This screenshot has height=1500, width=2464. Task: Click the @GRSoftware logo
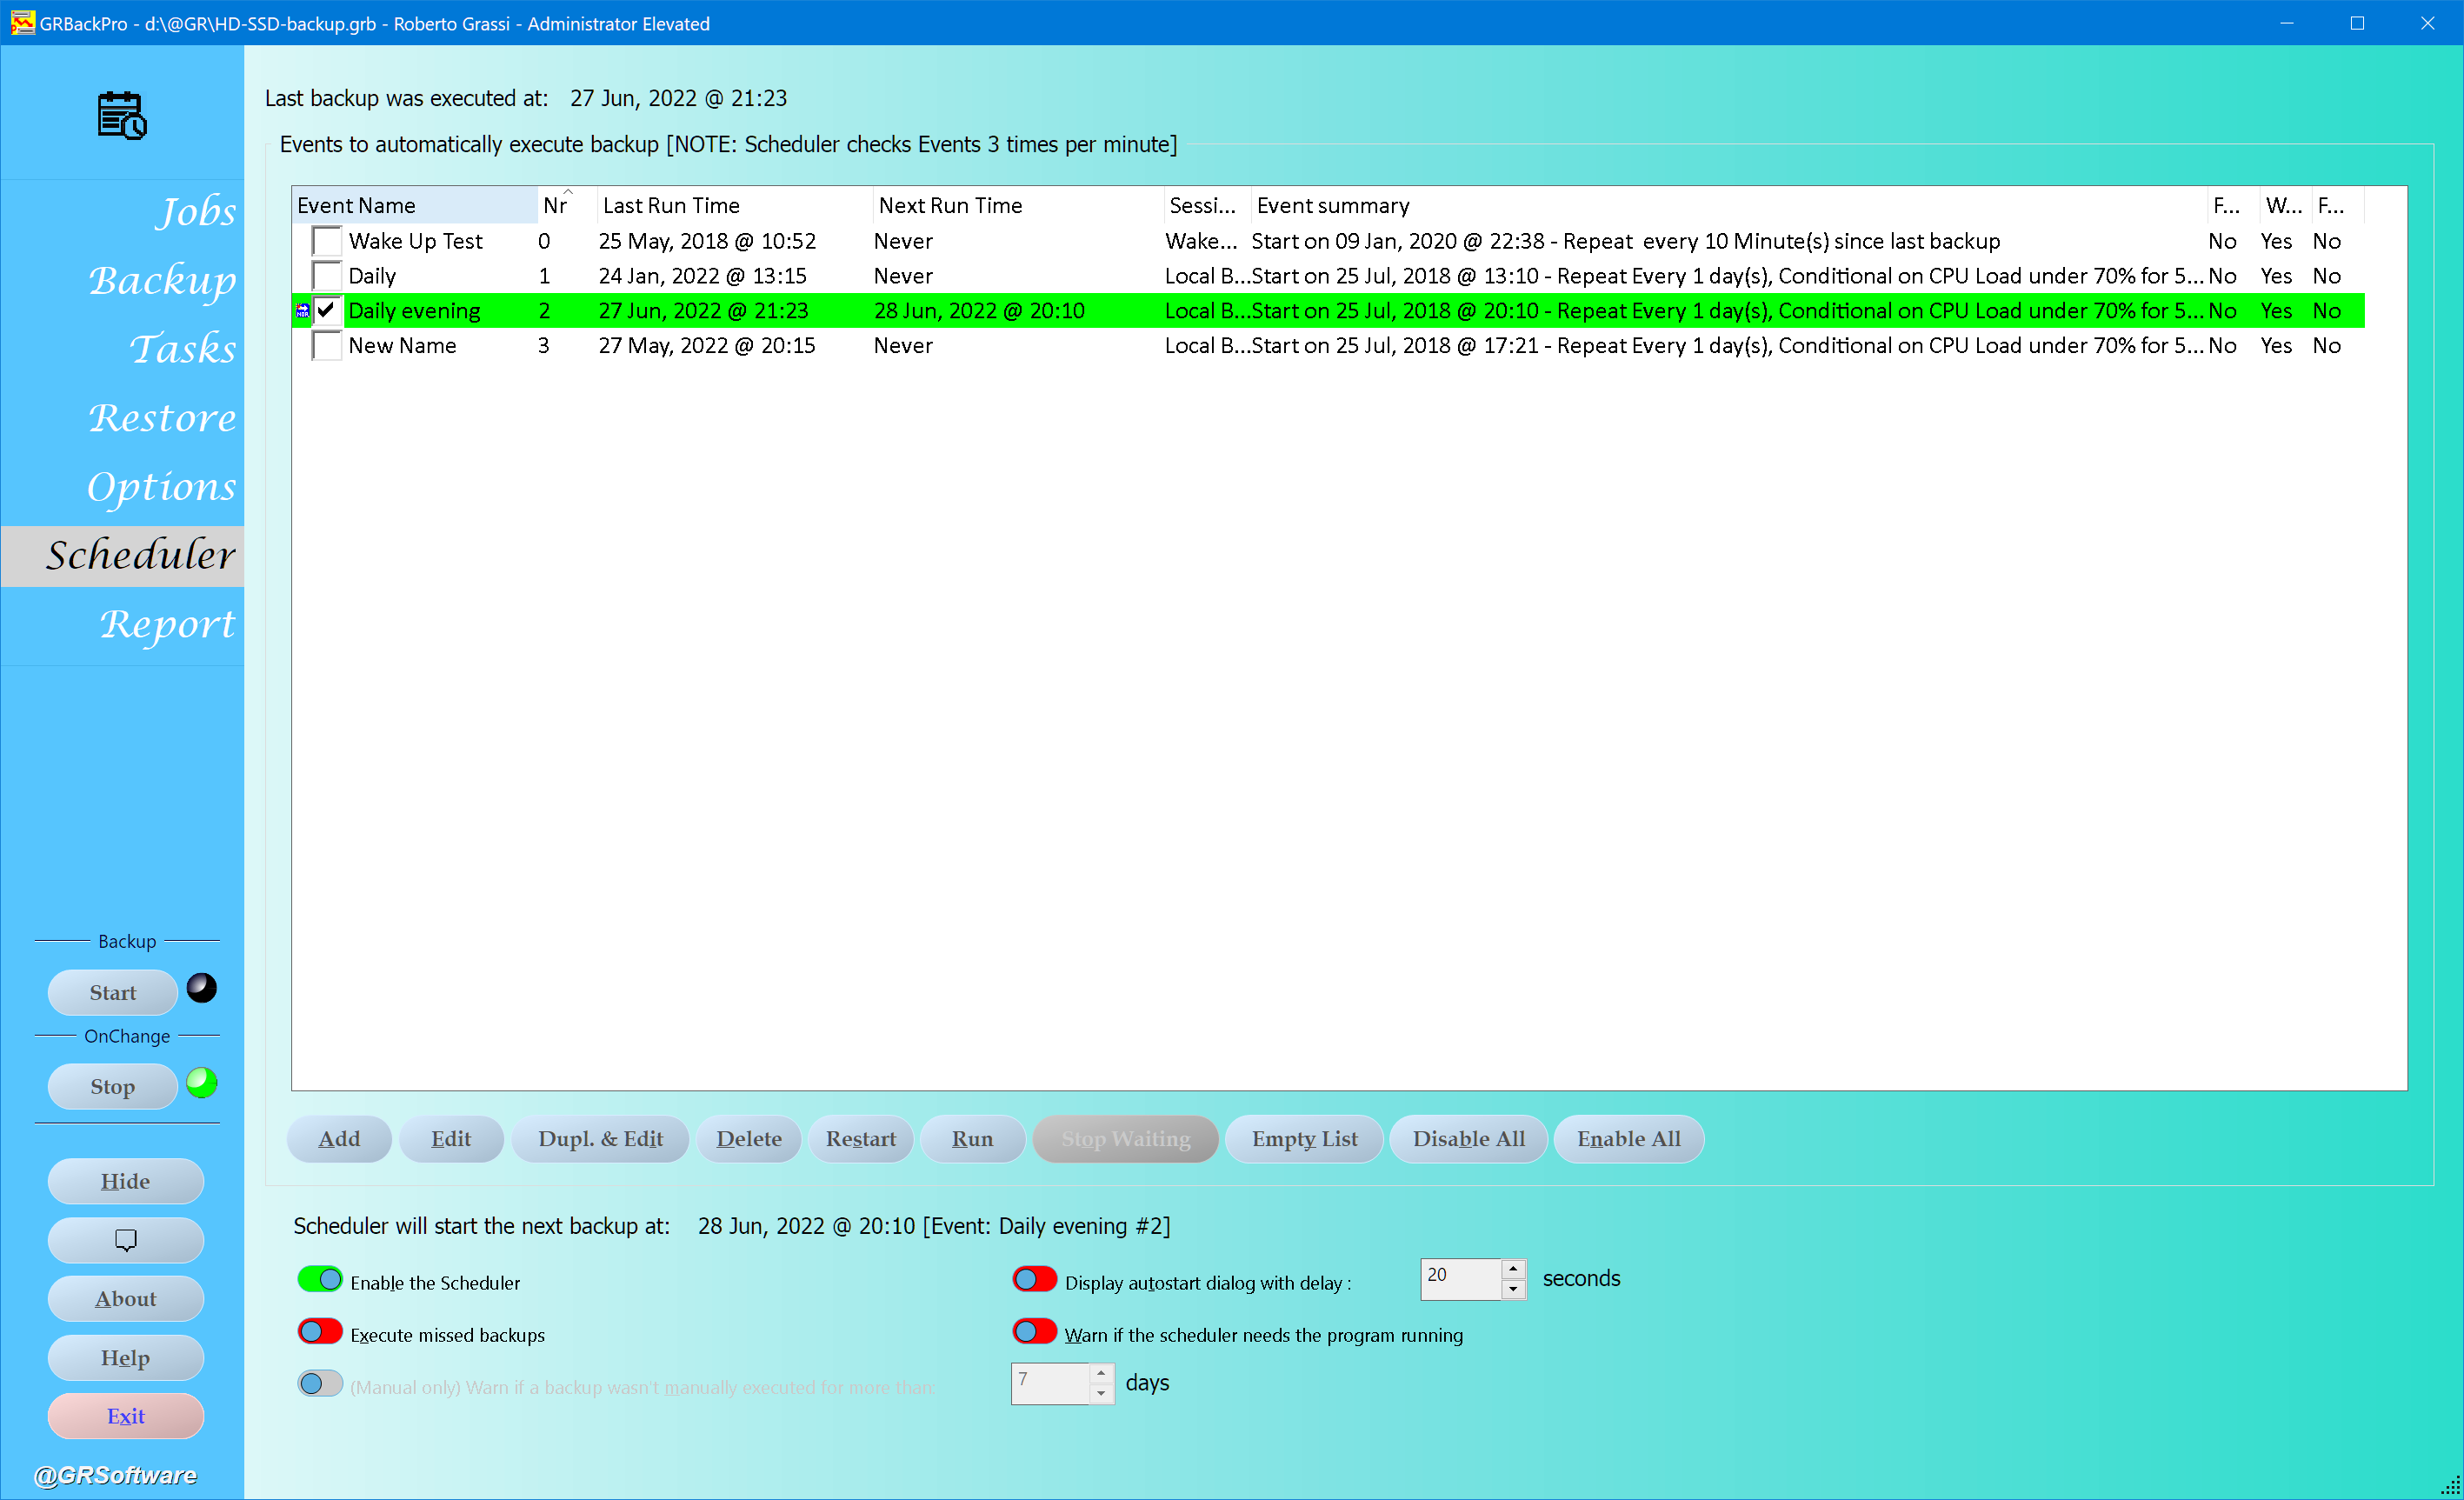tap(114, 1475)
